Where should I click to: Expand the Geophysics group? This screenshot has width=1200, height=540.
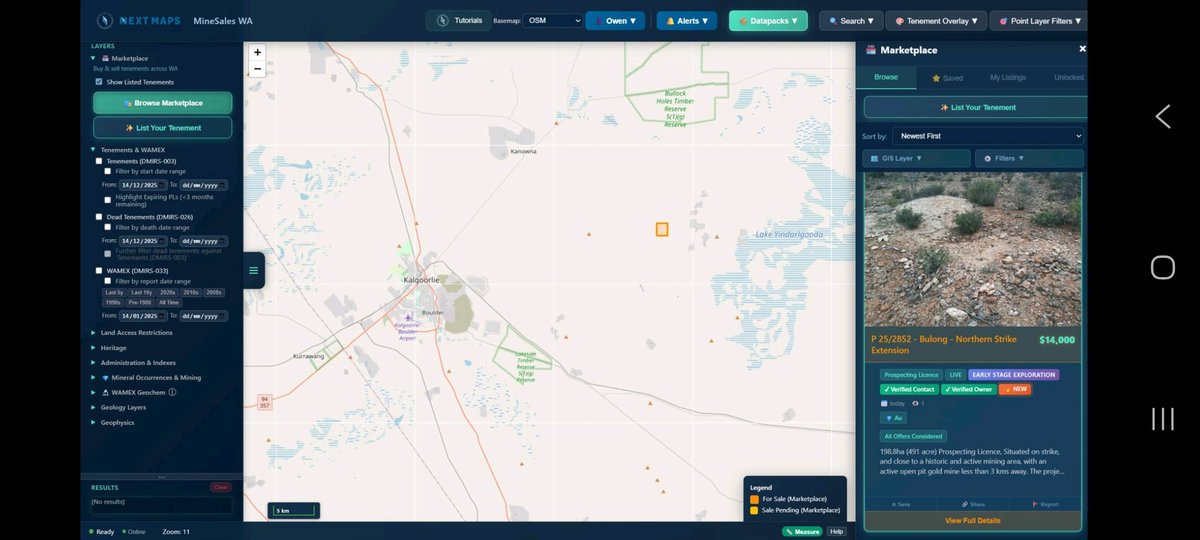[x=117, y=423]
